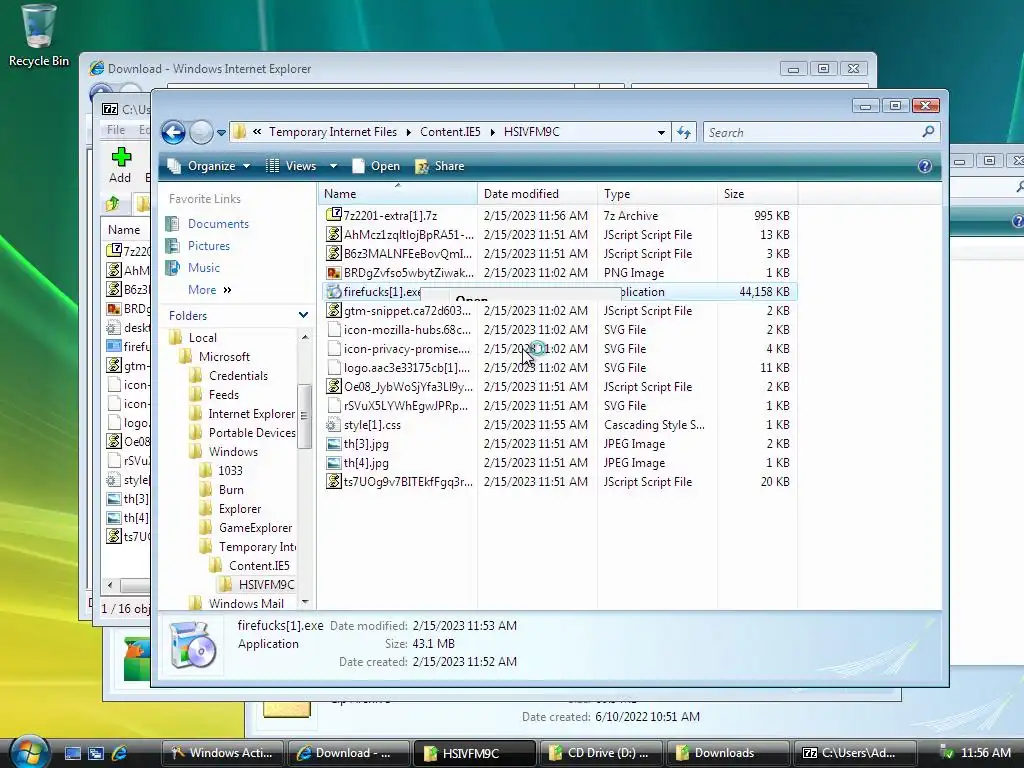
Task: Select Credentials folder in tree
Action: (238, 376)
